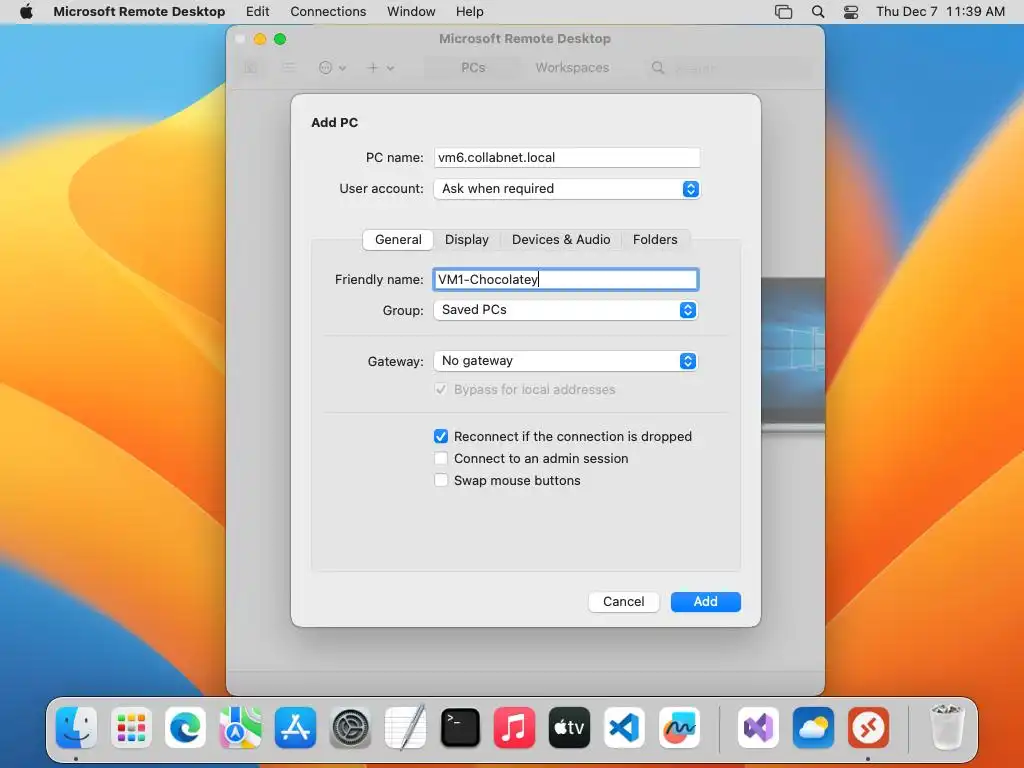Image resolution: width=1024 pixels, height=768 pixels.
Task: Open Finder from the dock
Action: [76, 727]
